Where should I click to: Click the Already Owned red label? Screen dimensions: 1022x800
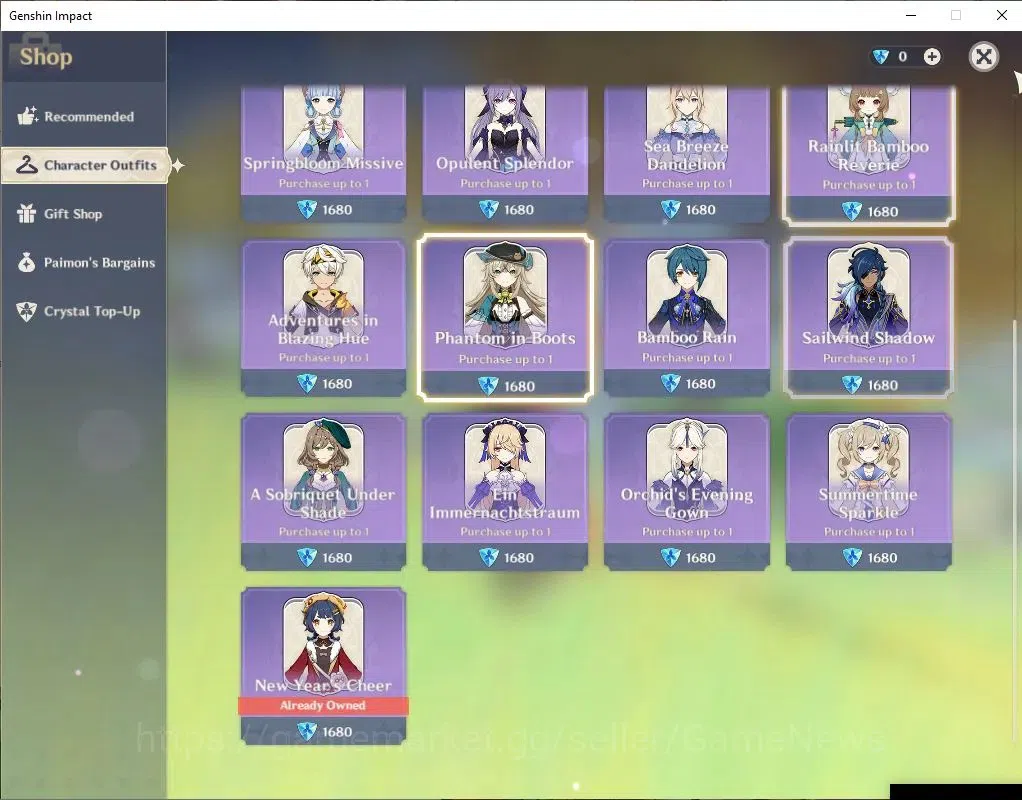323,705
